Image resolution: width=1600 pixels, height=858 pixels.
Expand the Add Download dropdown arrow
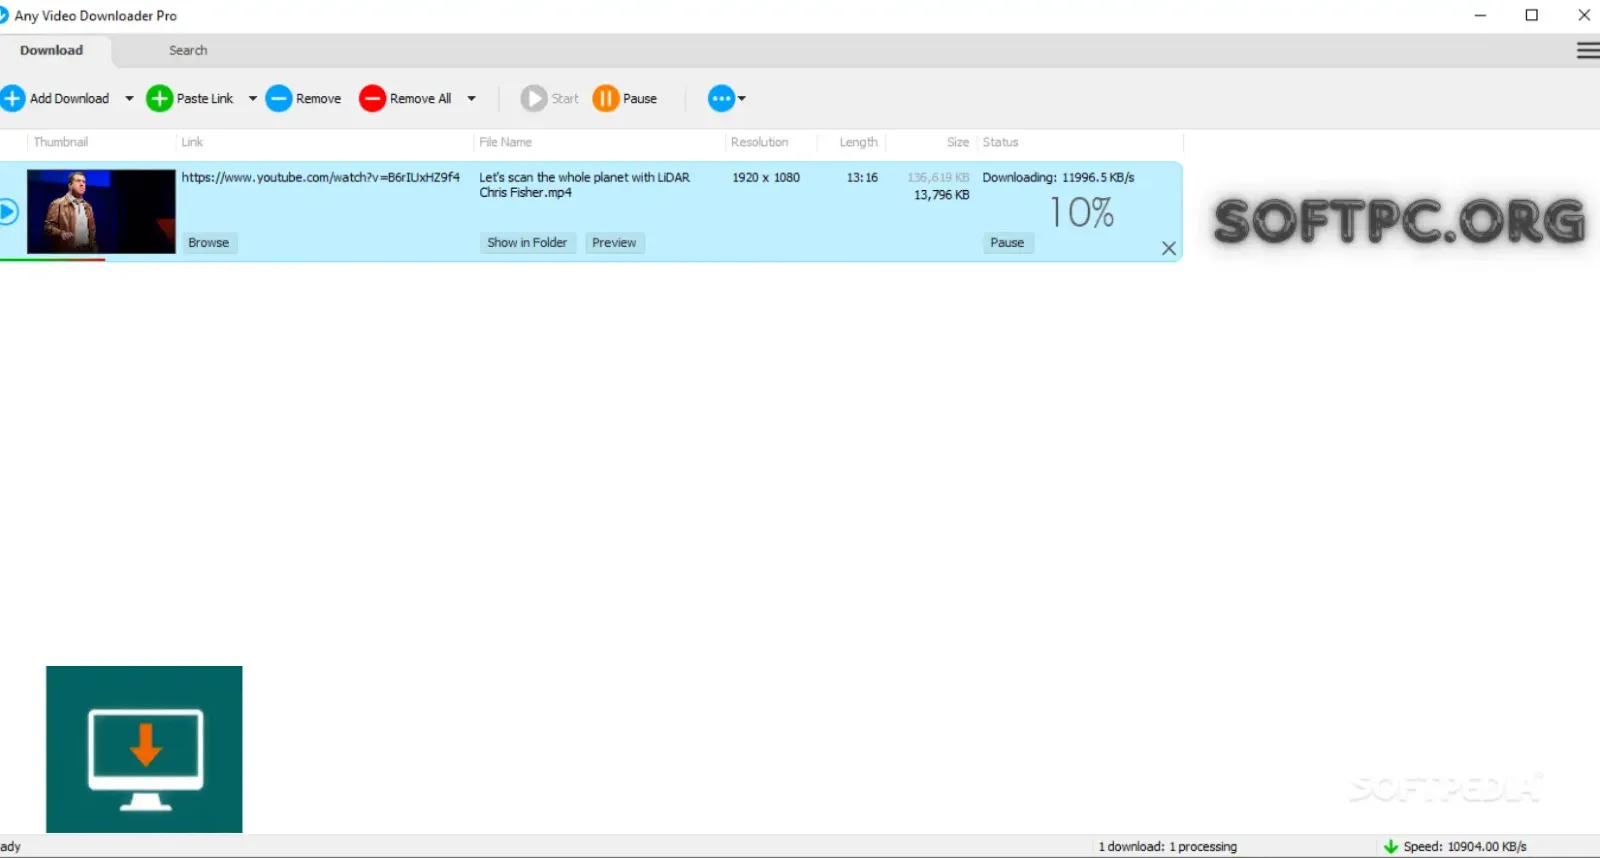click(x=129, y=98)
